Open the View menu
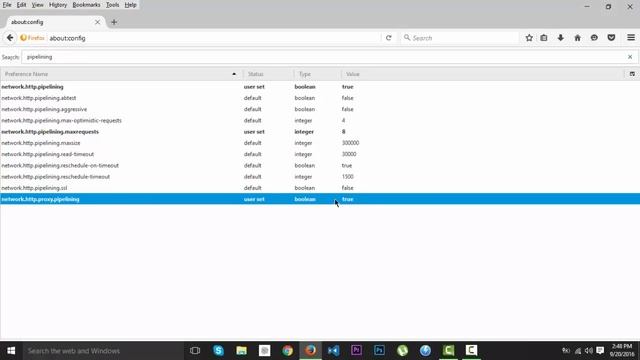The image size is (640, 360). (x=38, y=5)
